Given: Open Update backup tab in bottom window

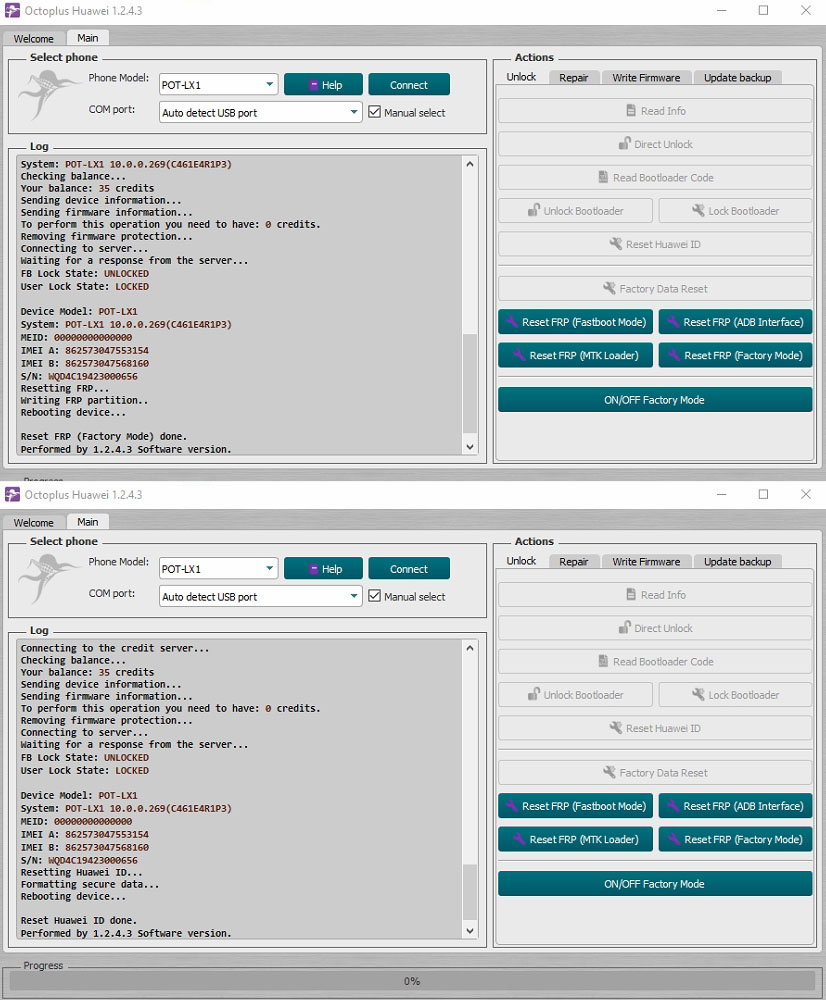Looking at the screenshot, I should coord(737,562).
